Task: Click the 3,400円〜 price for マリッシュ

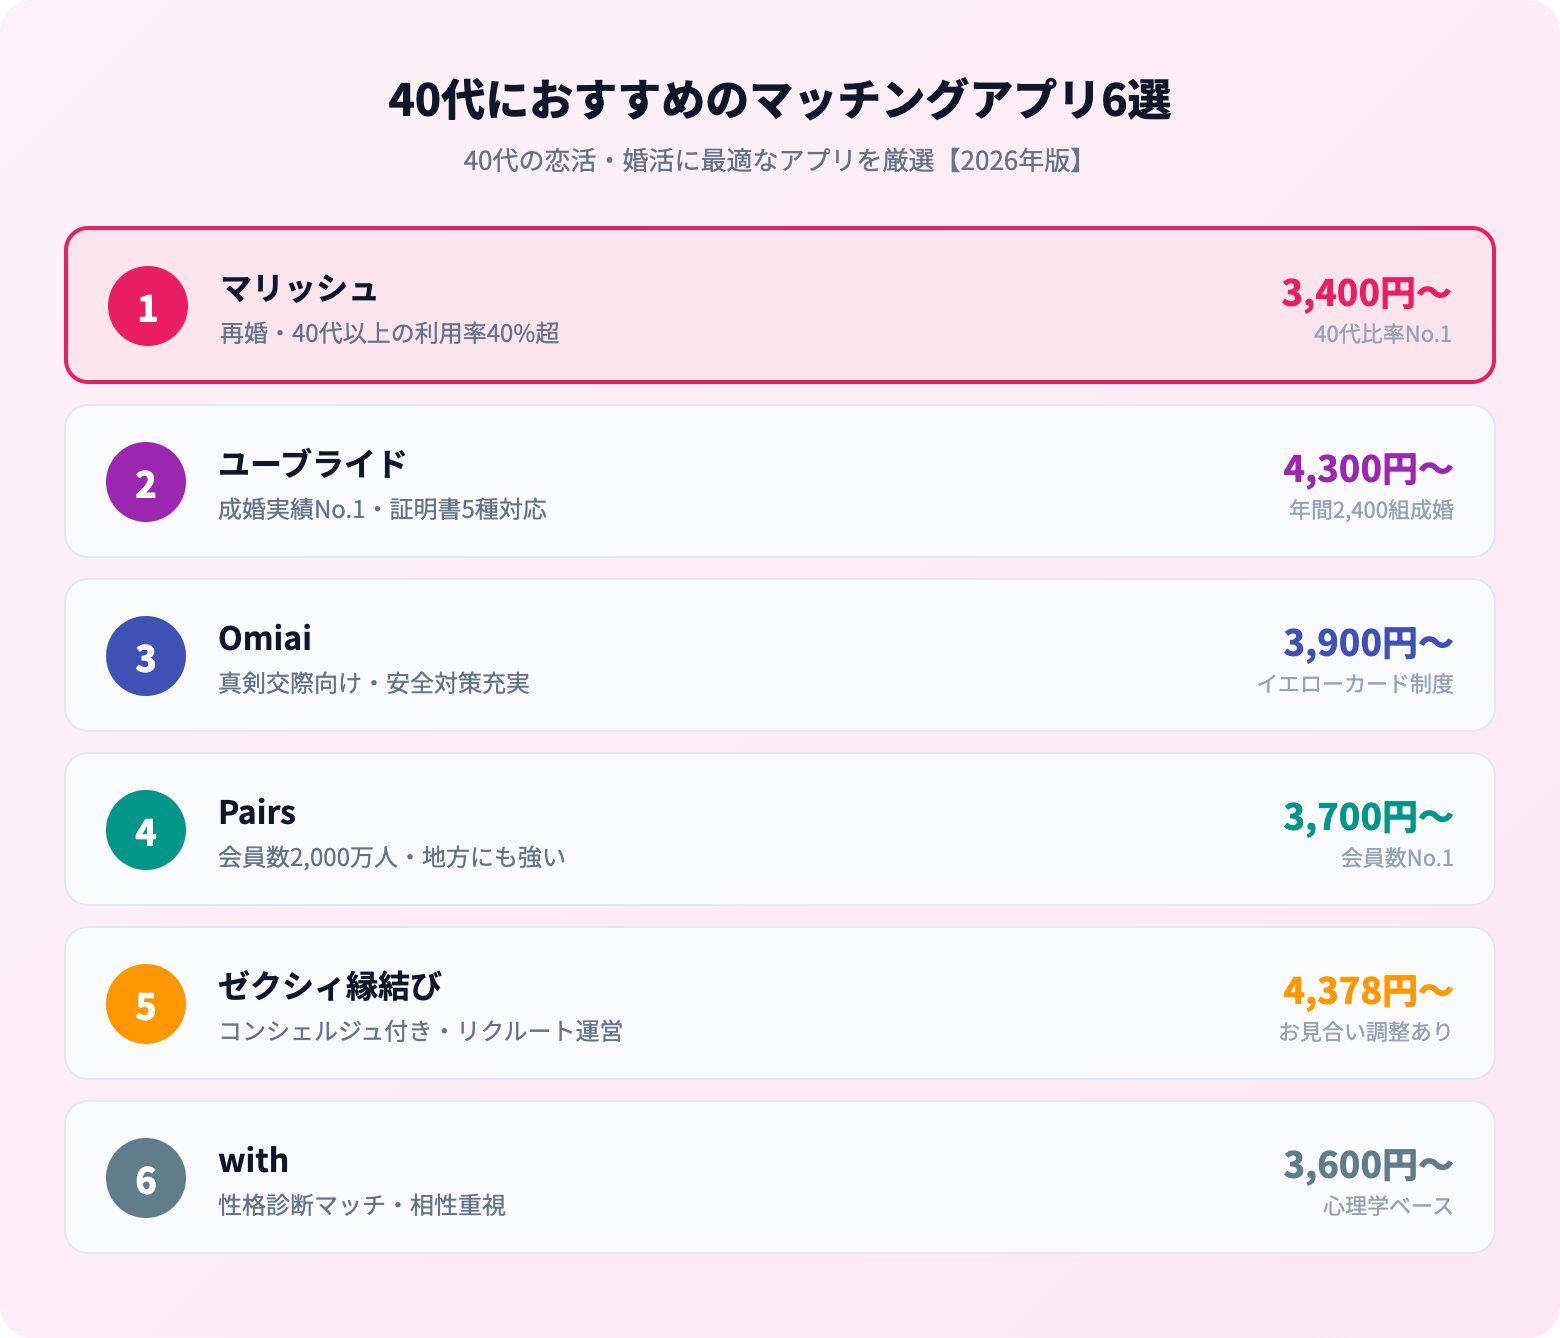Action: coord(1366,293)
